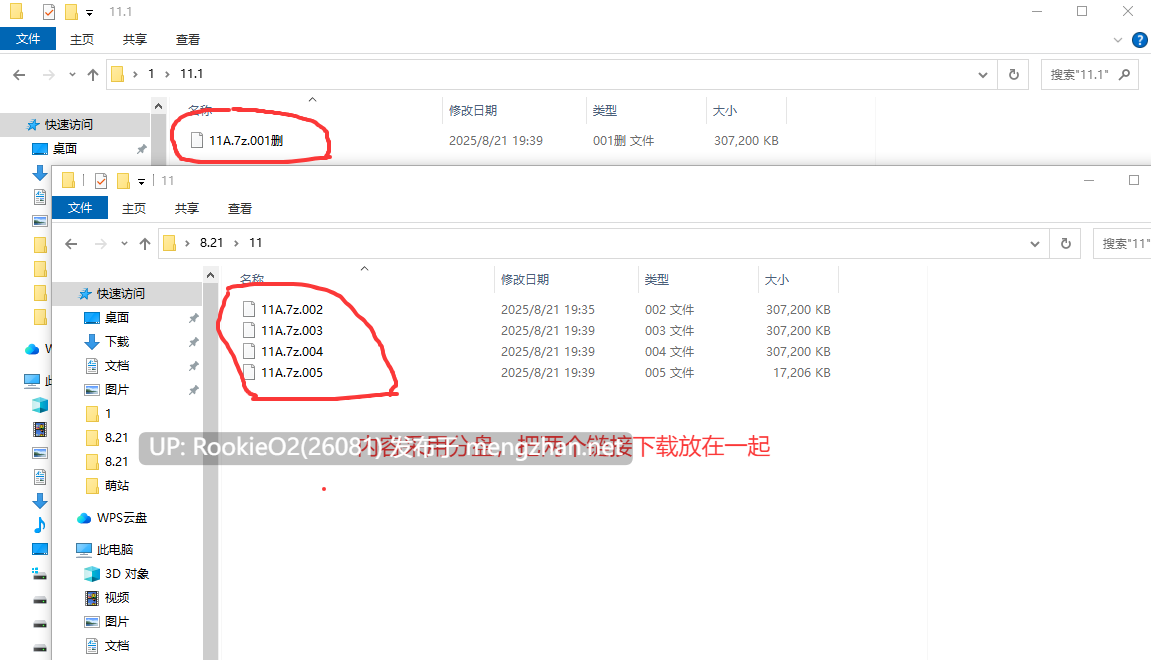Select 此电脑 in the 11 window sidebar

coord(115,550)
